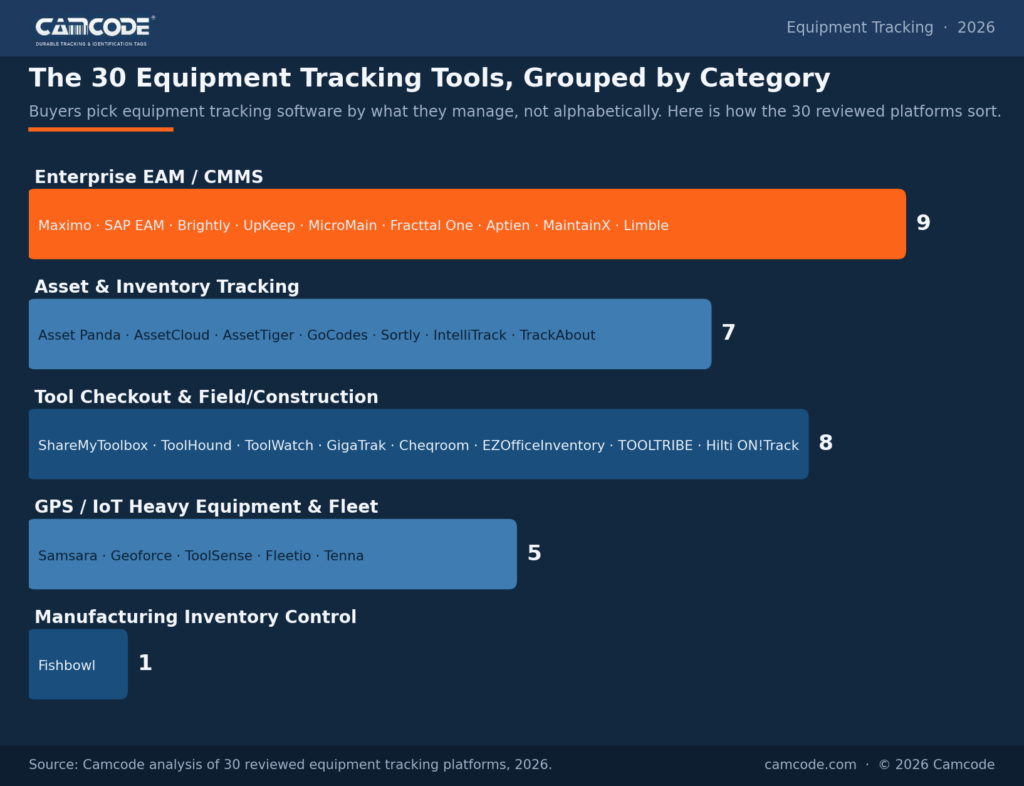Screen dimensions: 1024x786
Task: Open the camcode.com footer link
Action: point(810,764)
